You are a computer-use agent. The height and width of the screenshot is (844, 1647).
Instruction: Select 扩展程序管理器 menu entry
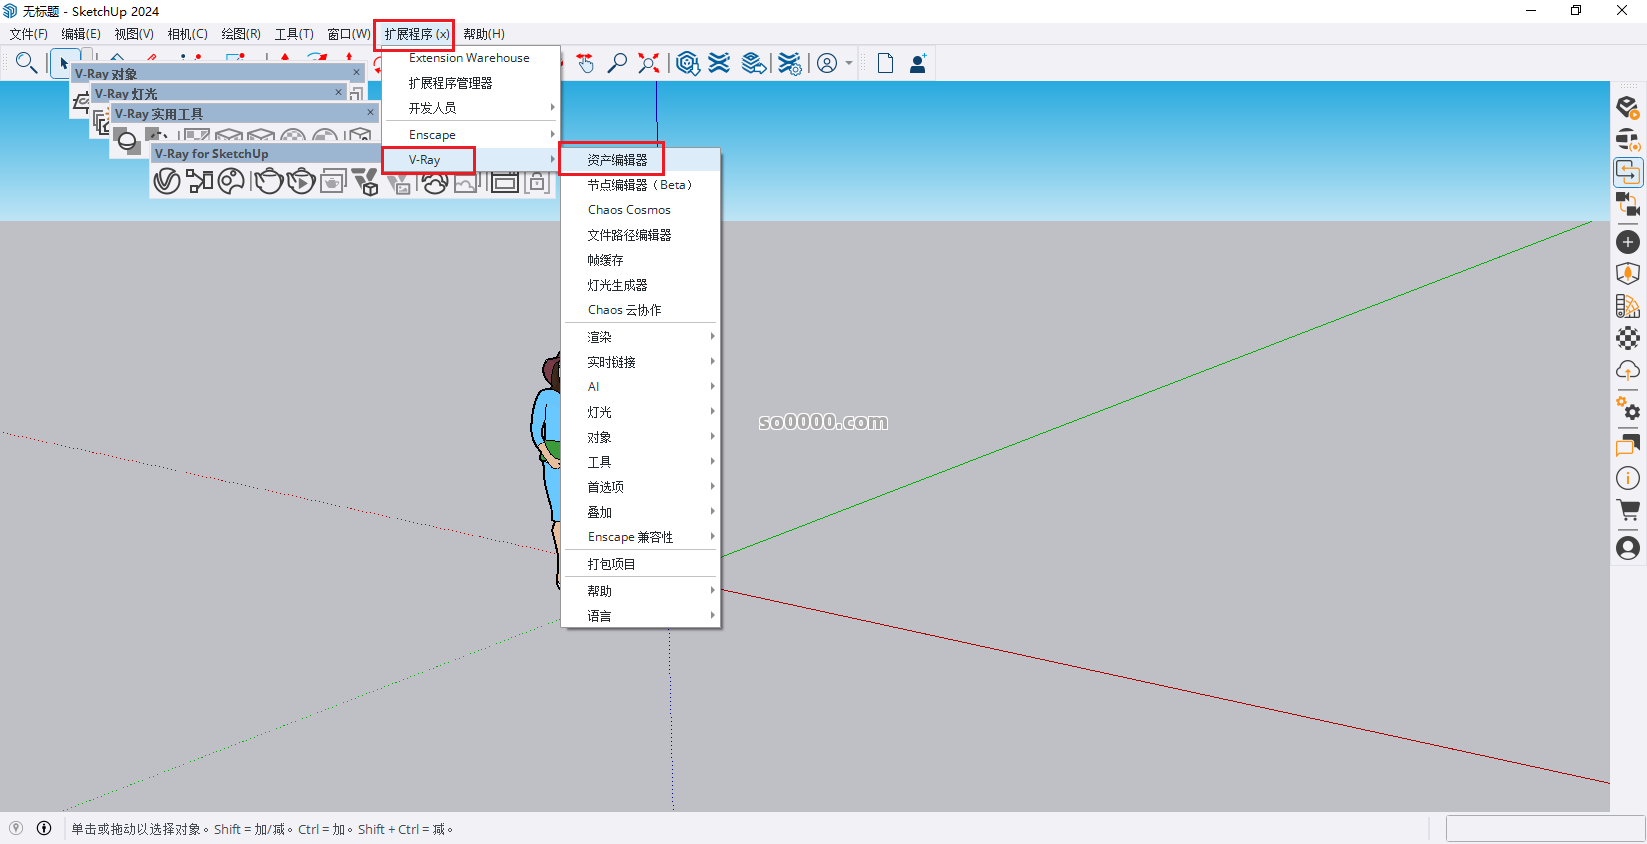(470, 83)
